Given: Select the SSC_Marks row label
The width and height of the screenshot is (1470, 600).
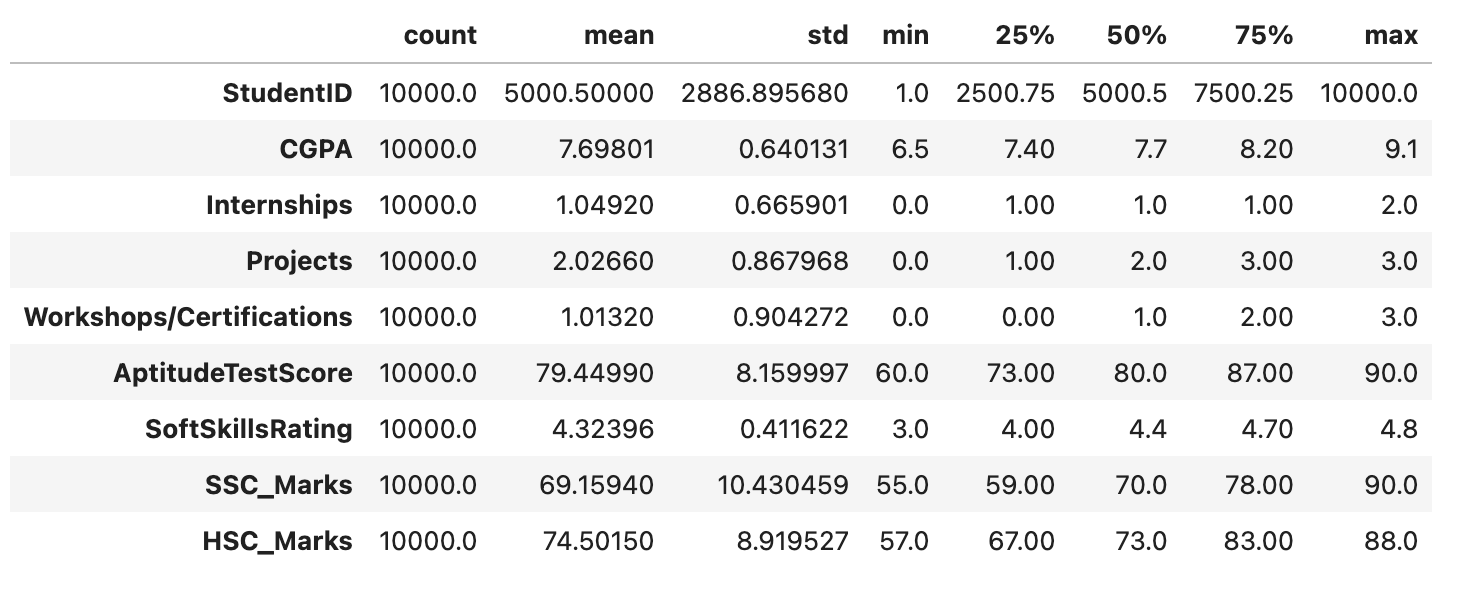Looking at the screenshot, I should pyautogui.click(x=277, y=485).
